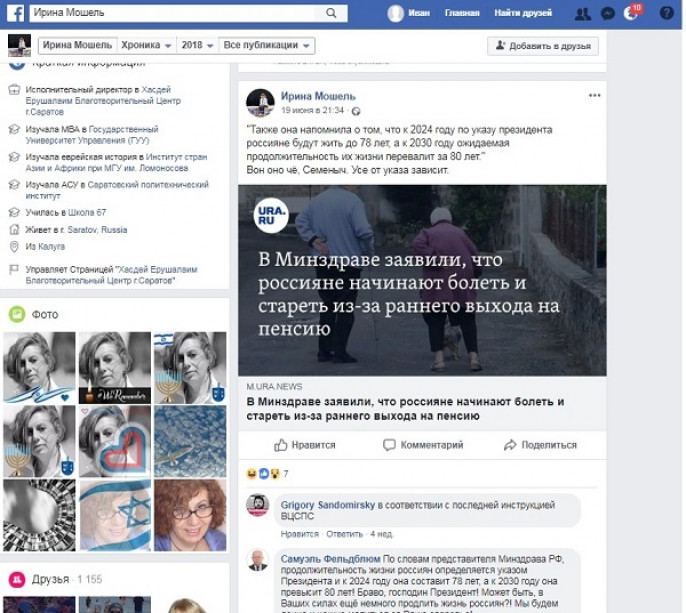Open the article headline link below image
This screenshot has width=686, height=613.
click(x=405, y=409)
